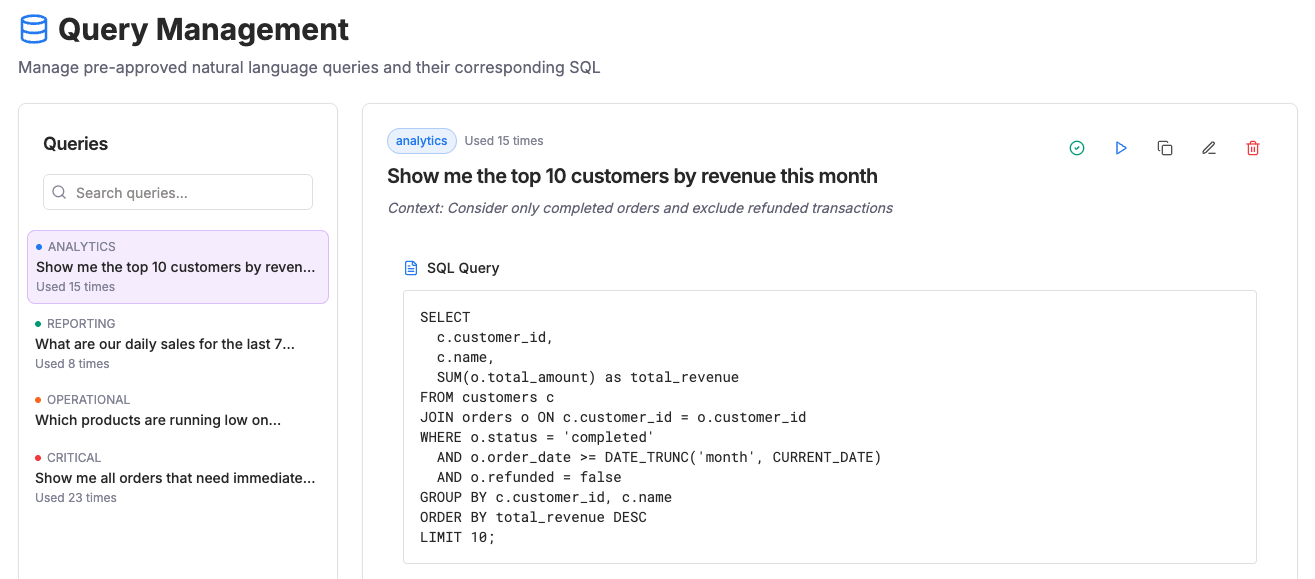The width and height of the screenshot is (1315, 579).
Task: Run the SQL query with the play icon
Action: tap(1121, 147)
